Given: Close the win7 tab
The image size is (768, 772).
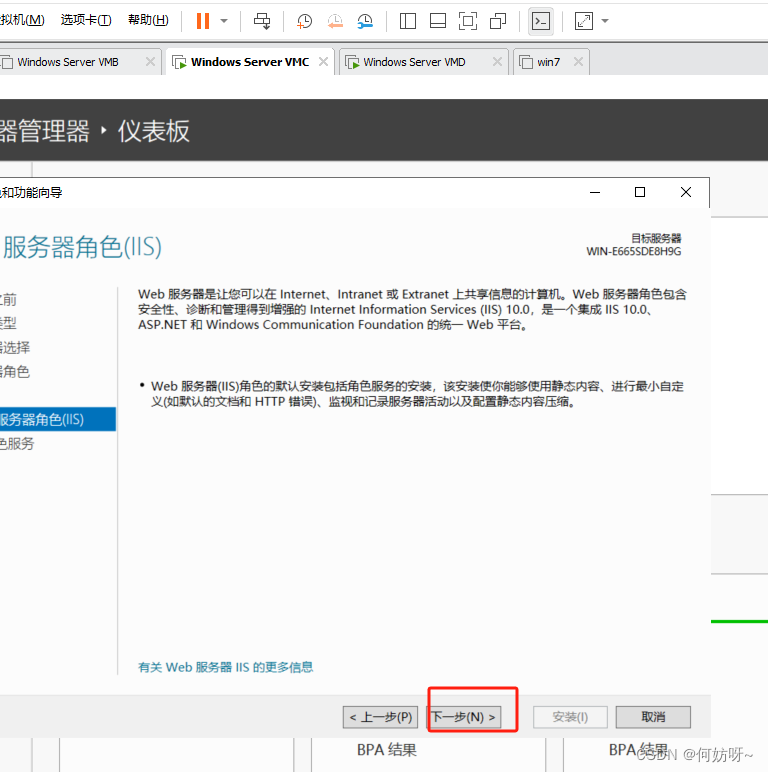Looking at the screenshot, I should [575, 62].
